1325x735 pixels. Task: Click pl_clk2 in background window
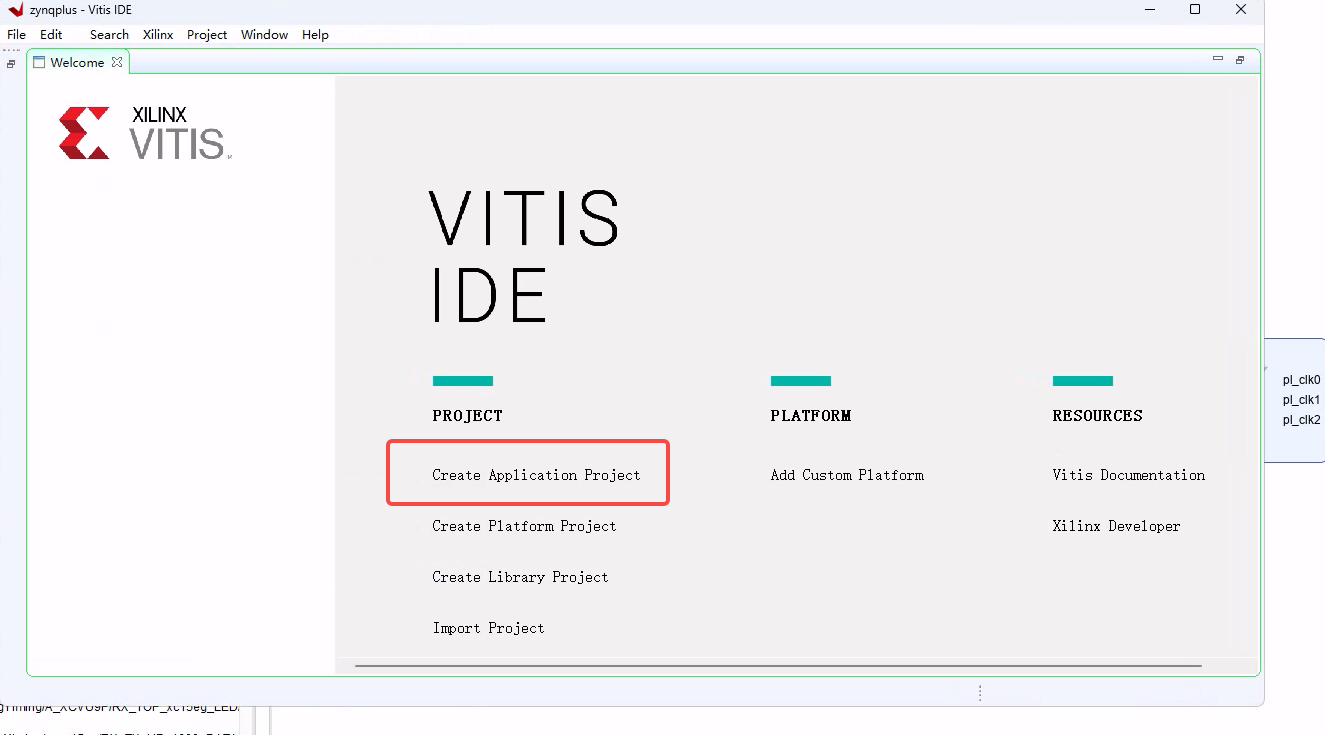click(x=1301, y=420)
